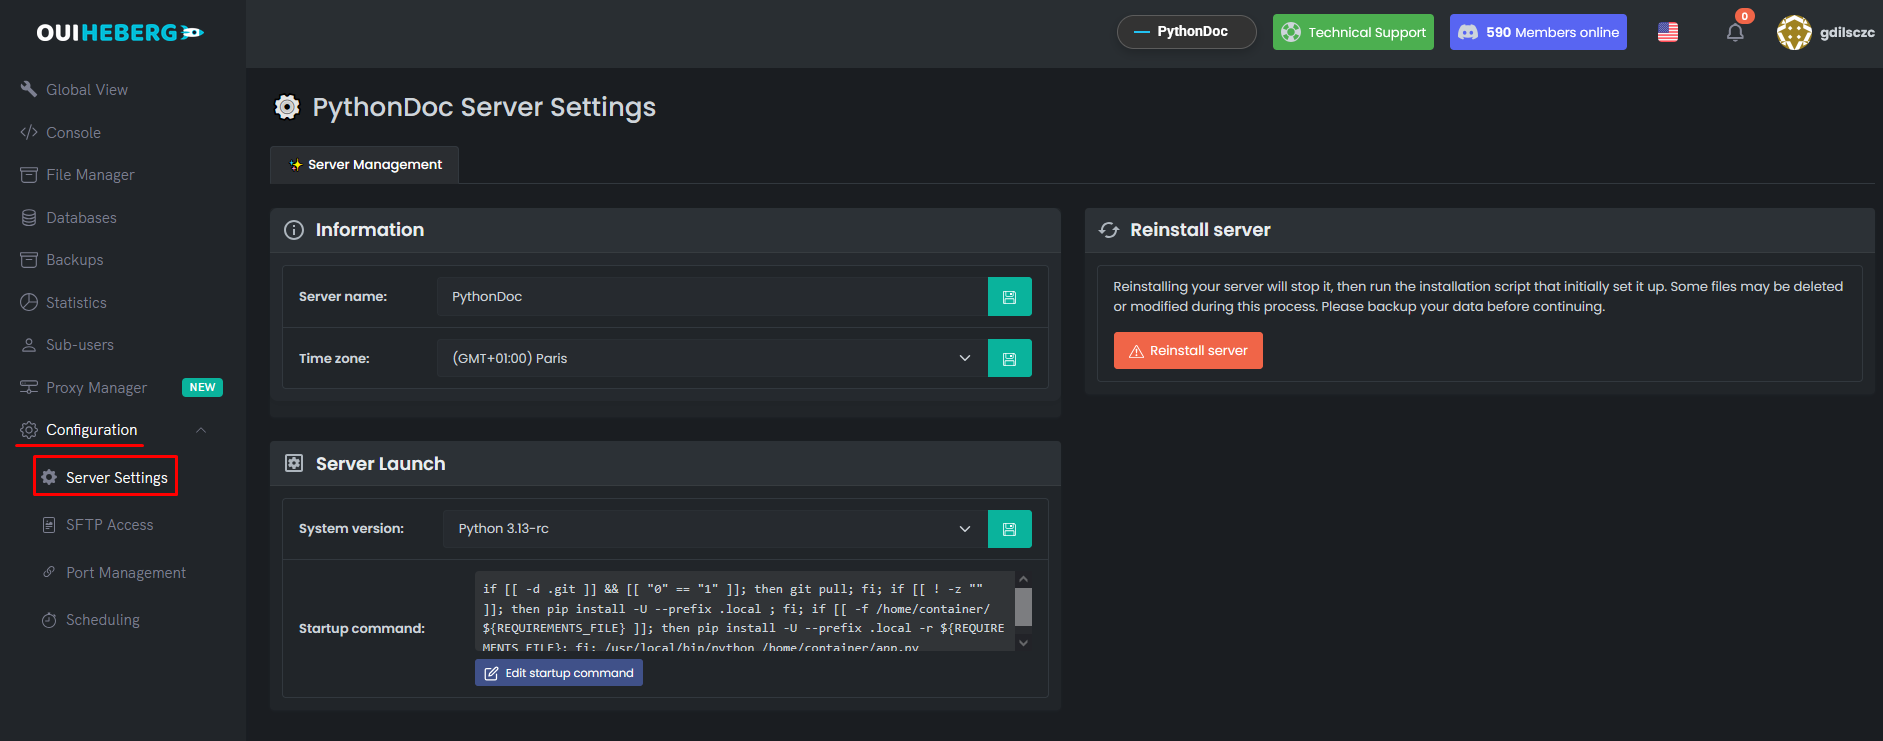Click the Reinstall server button
This screenshot has width=1883, height=741.
click(1188, 351)
